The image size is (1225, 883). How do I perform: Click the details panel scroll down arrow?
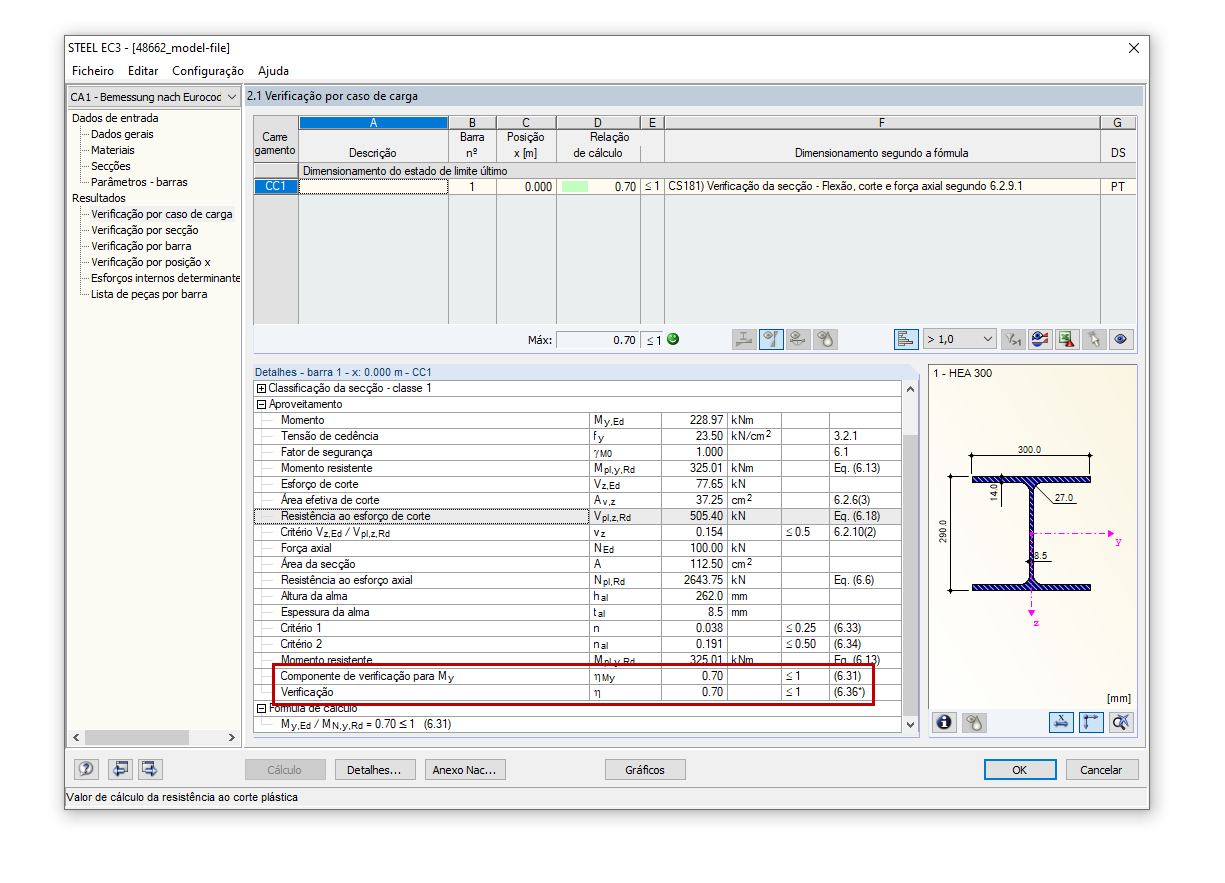(x=909, y=724)
